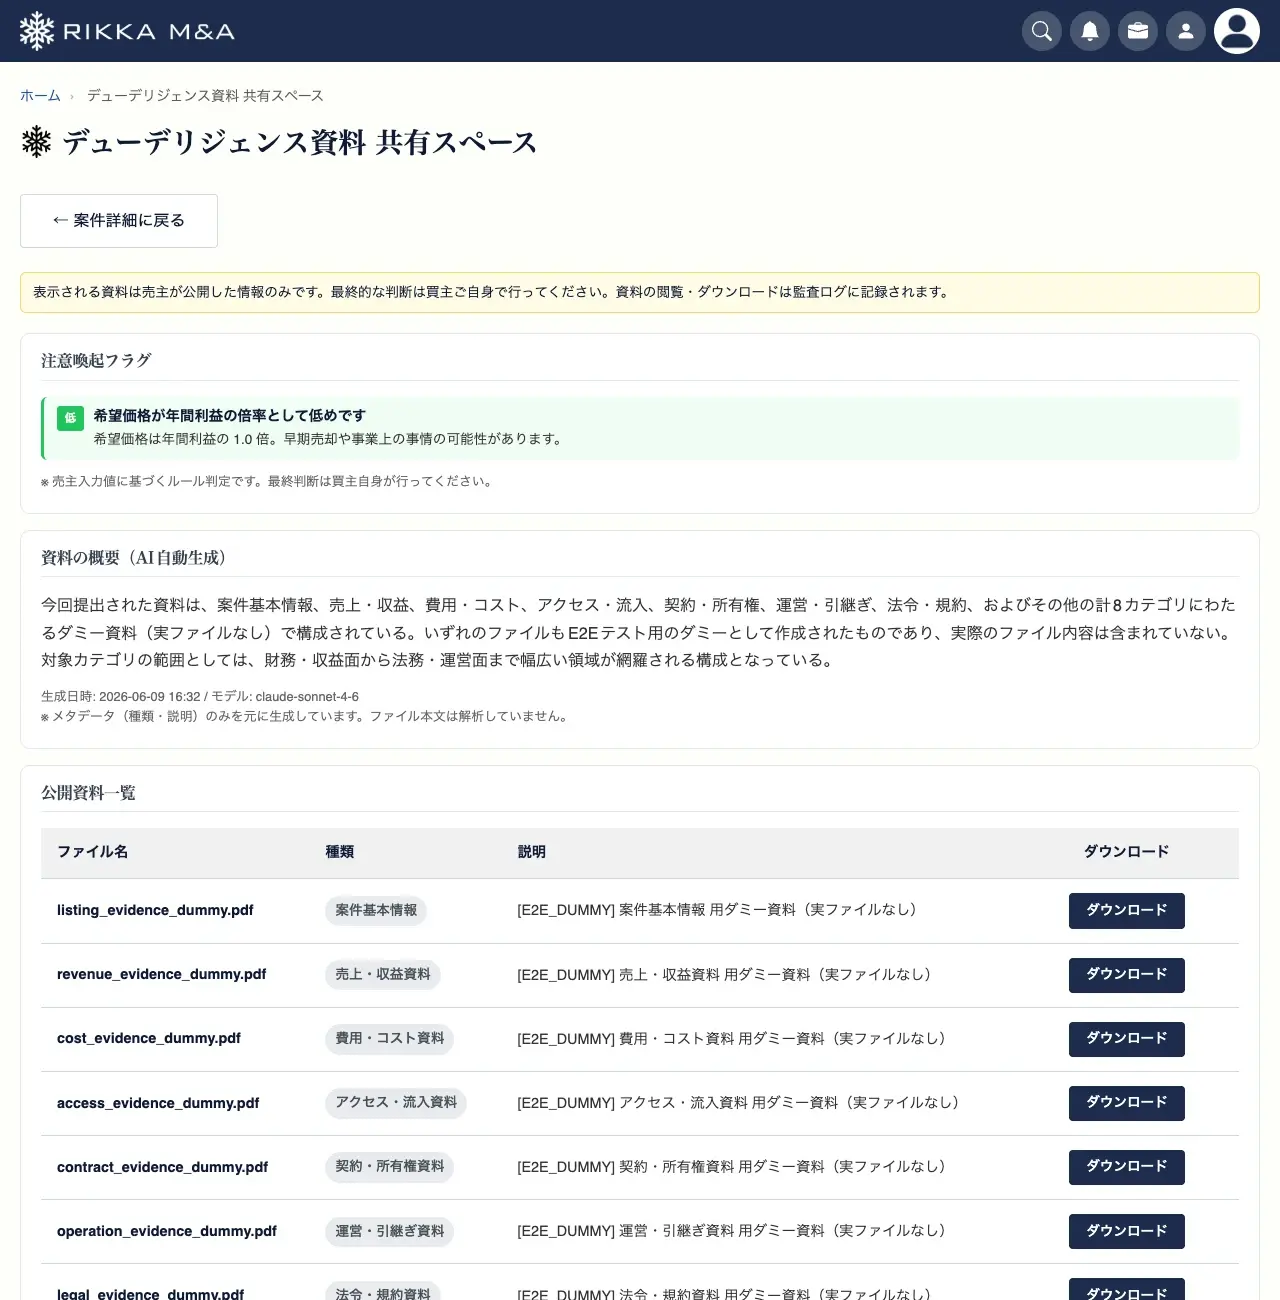Click the ファイル名 column header

point(93,852)
